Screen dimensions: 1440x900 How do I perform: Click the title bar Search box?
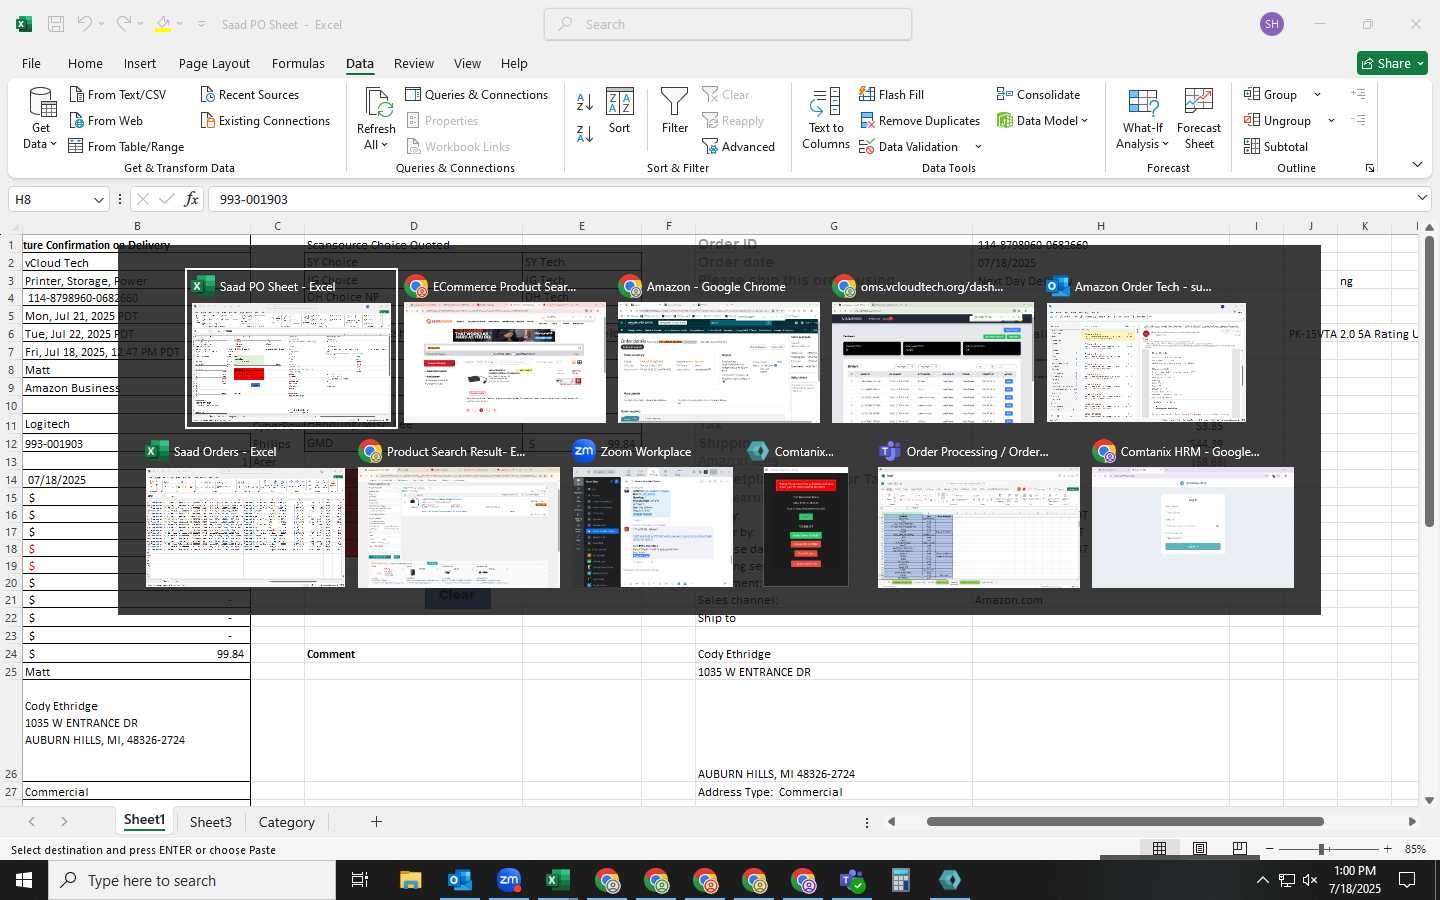click(x=728, y=24)
